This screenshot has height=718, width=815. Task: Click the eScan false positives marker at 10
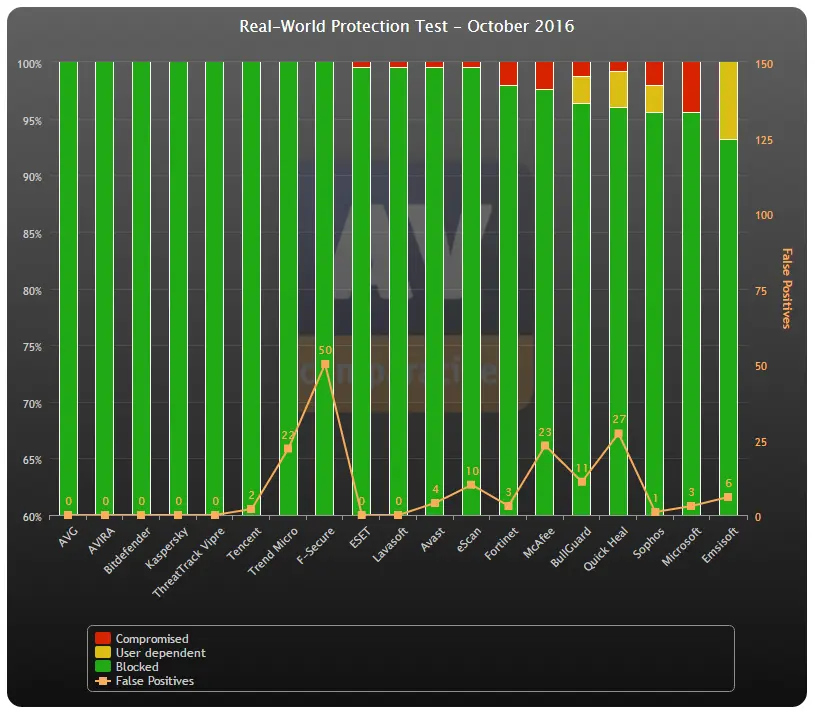471,485
